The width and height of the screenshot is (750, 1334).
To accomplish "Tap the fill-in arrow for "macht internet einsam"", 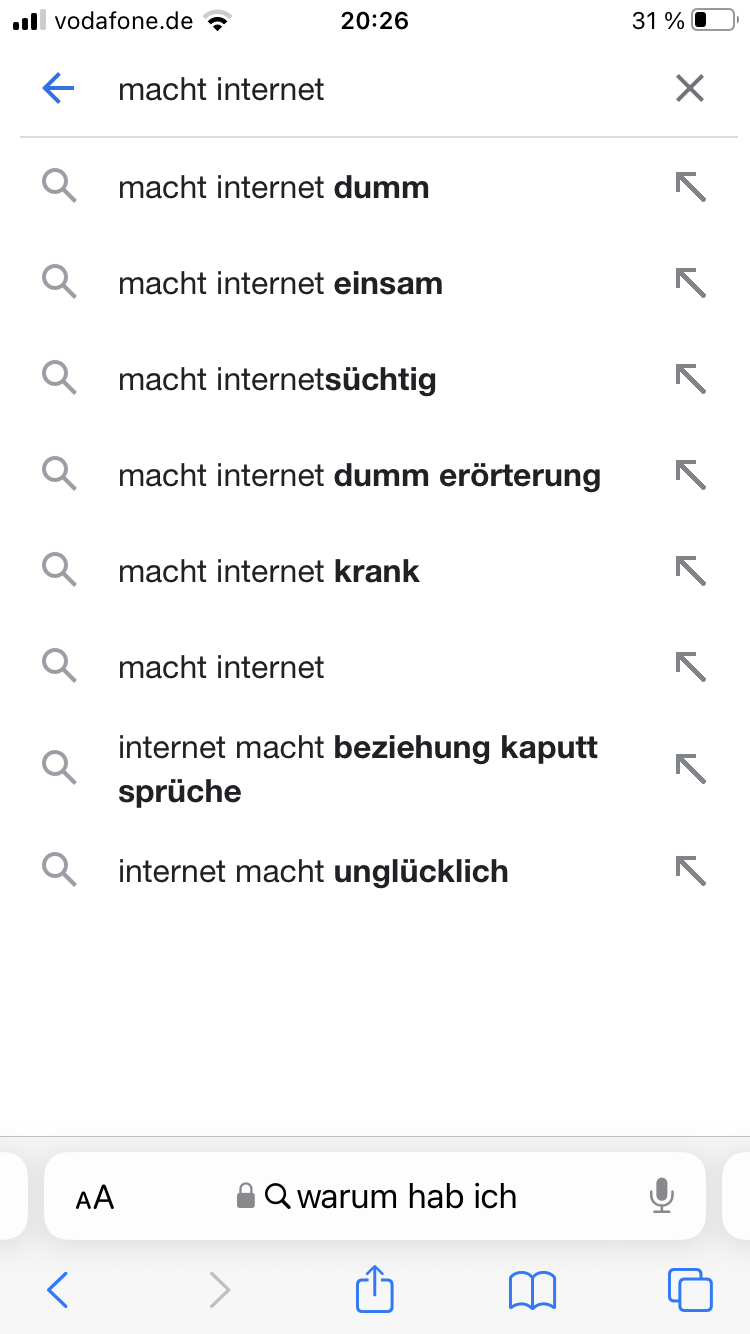I will coord(690,283).
